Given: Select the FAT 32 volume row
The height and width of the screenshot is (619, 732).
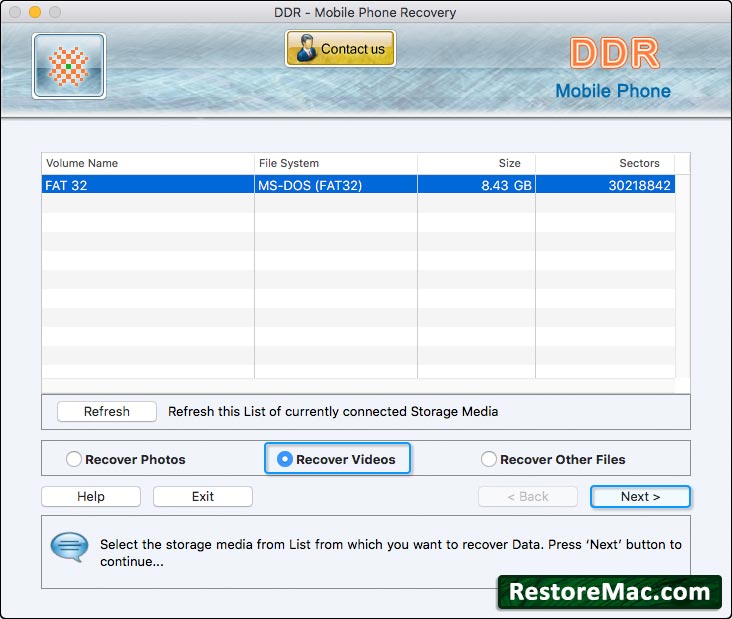Looking at the screenshot, I should pyautogui.click(x=358, y=185).
